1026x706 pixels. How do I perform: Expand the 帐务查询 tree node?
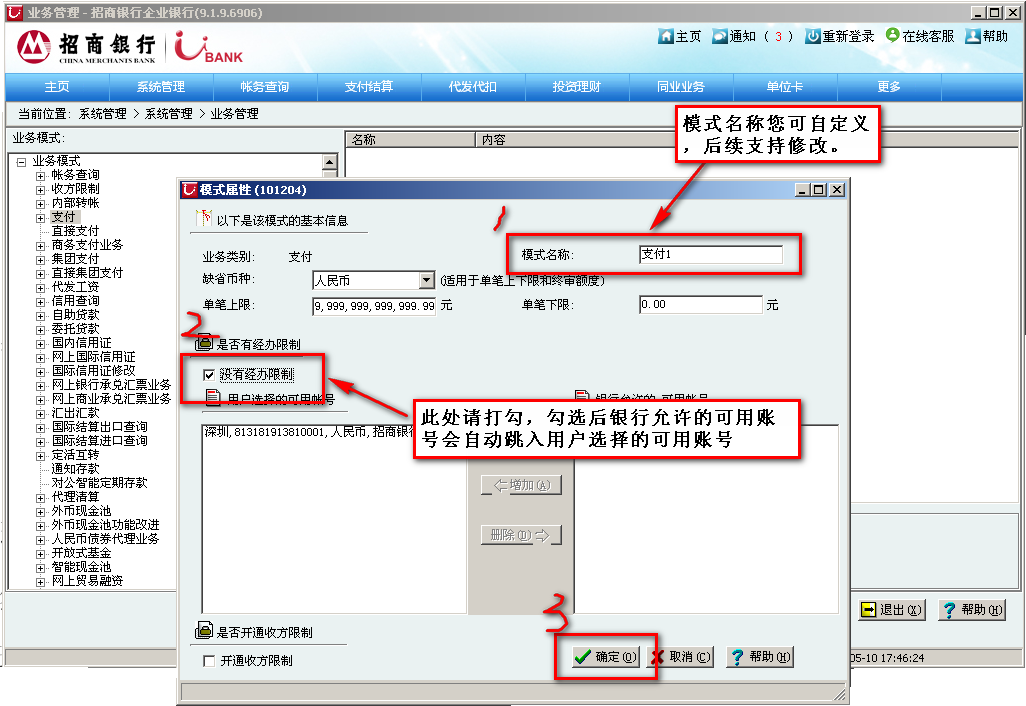41,175
